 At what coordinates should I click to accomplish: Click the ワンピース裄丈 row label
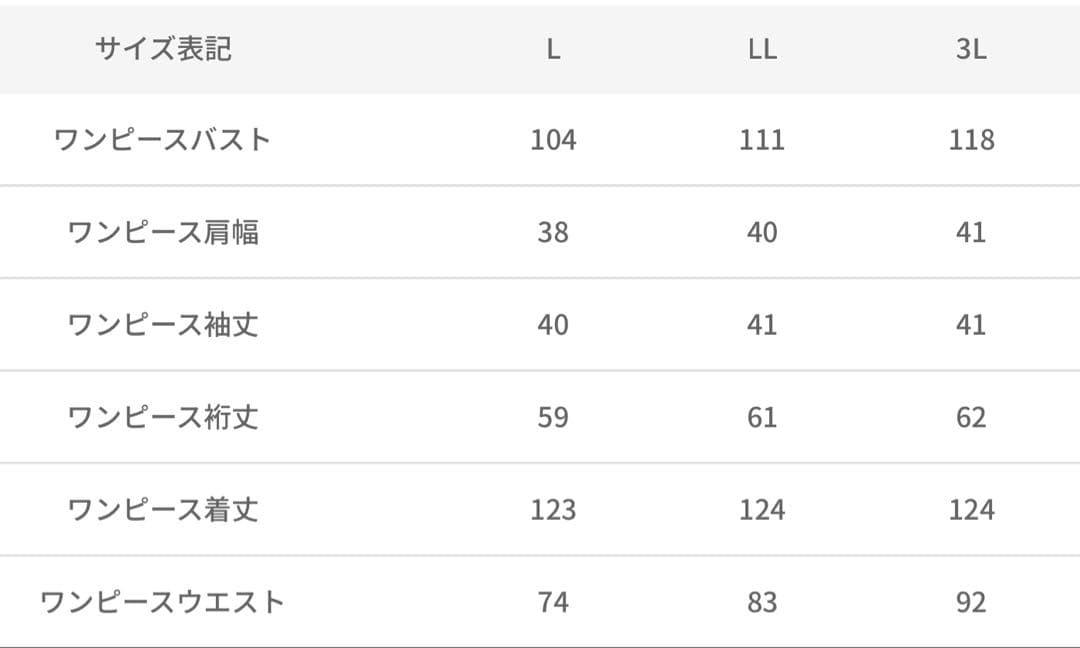pyautogui.click(x=163, y=417)
